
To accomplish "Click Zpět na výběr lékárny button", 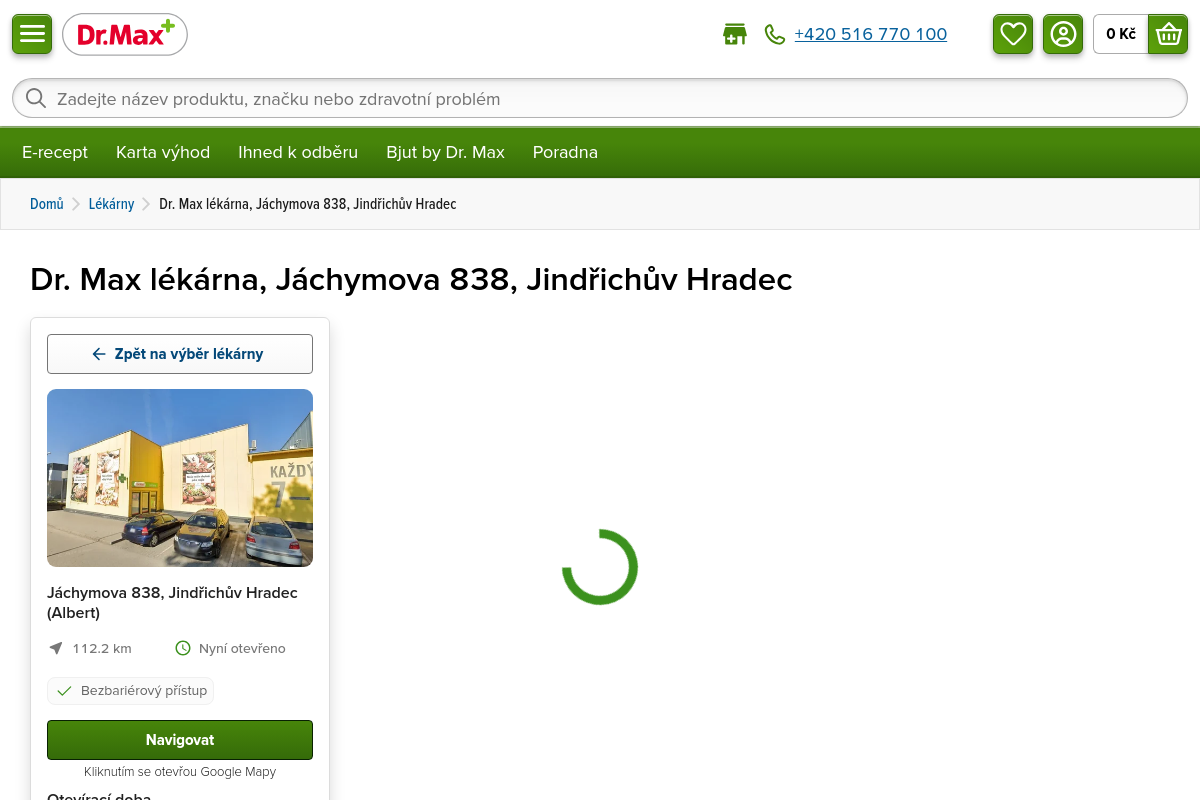I will click(180, 354).
